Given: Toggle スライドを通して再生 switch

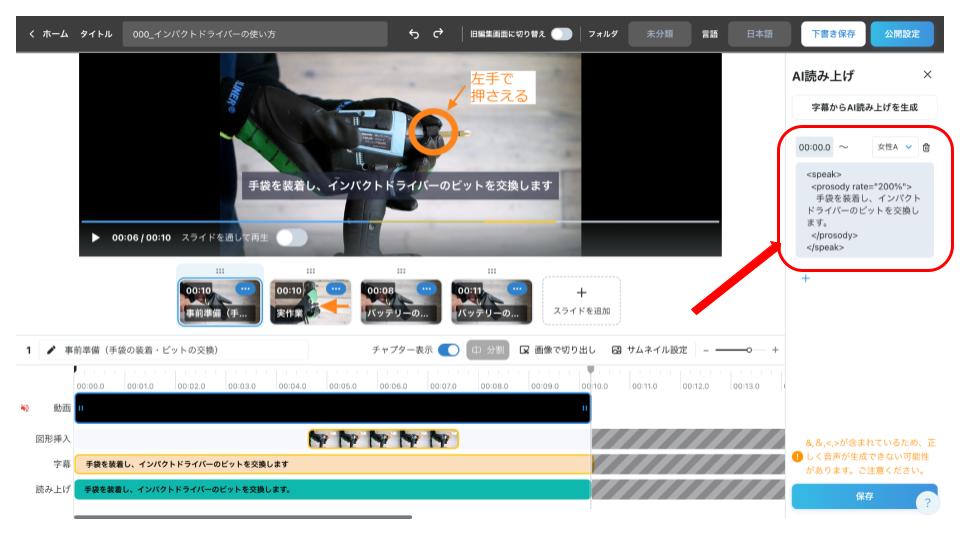Looking at the screenshot, I should 291,238.
